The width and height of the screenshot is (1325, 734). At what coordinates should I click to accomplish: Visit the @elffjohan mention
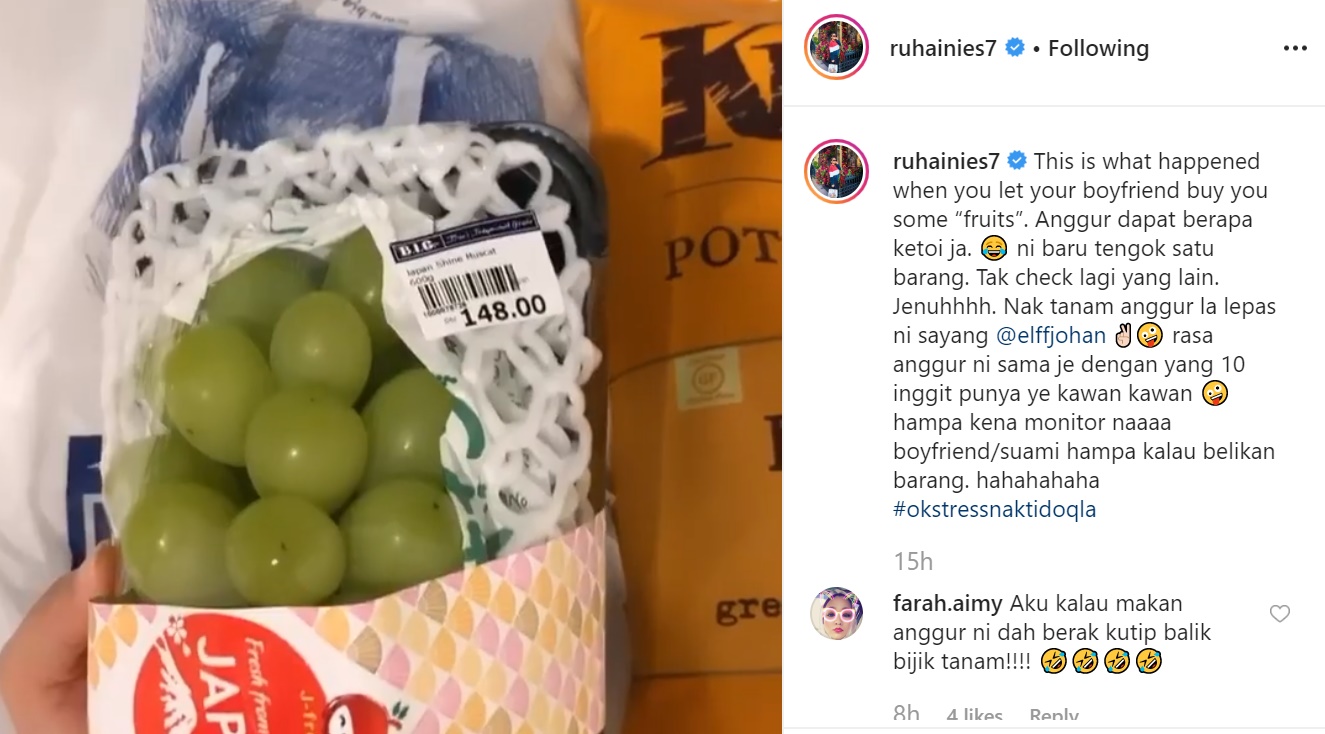point(1050,335)
